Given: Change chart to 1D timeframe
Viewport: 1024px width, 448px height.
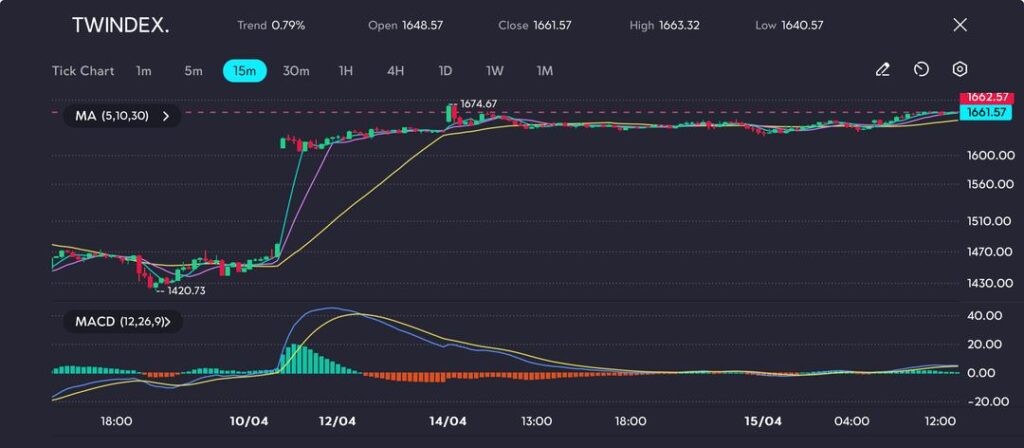Looking at the screenshot, I should (x=445, y=71).
